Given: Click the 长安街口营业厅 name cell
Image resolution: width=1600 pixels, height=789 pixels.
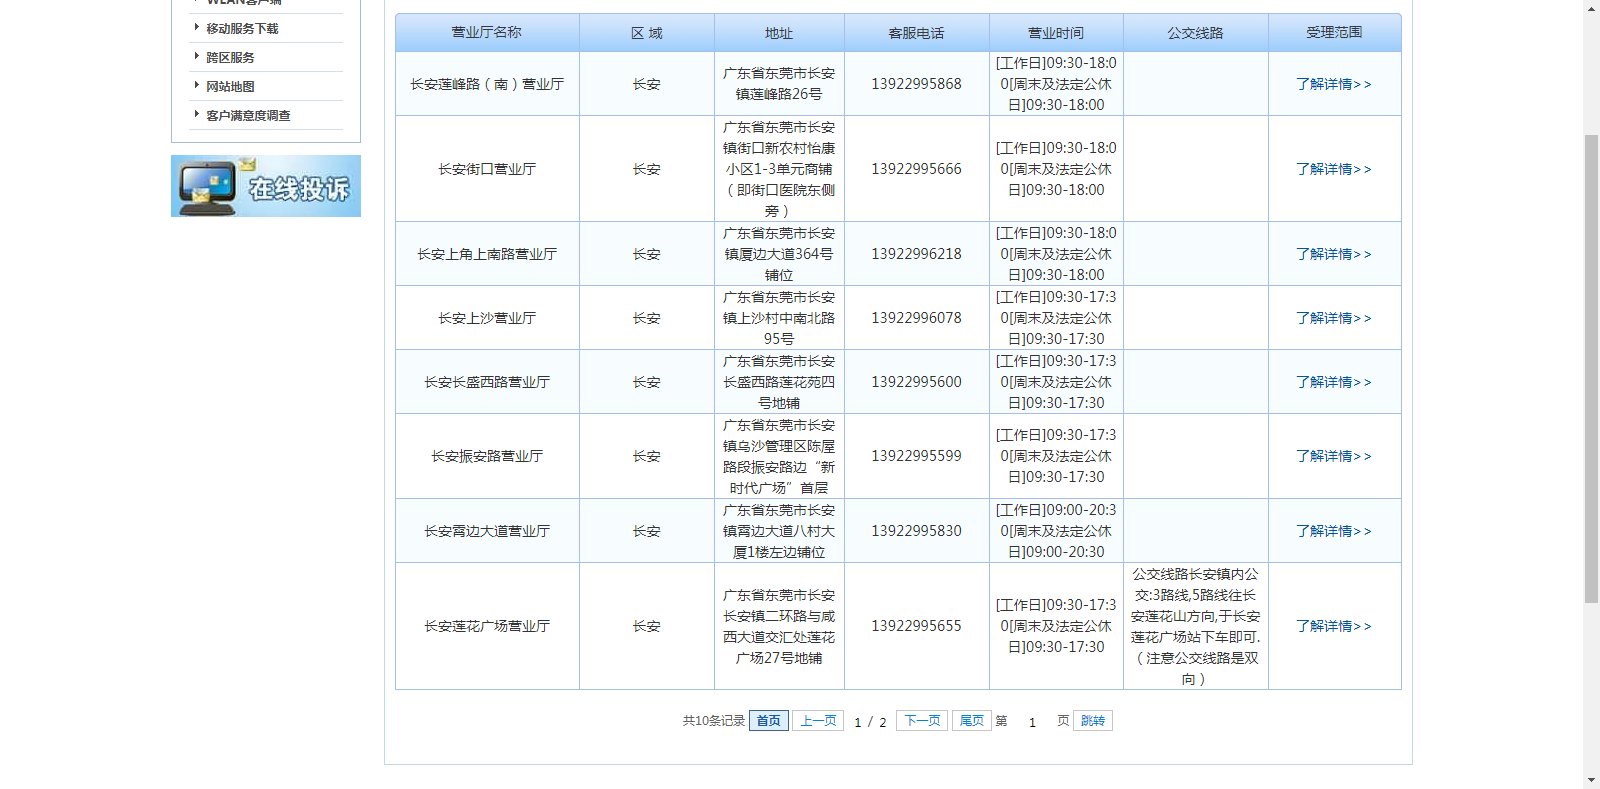Looking at the screenshot, I should coord(487,169).
